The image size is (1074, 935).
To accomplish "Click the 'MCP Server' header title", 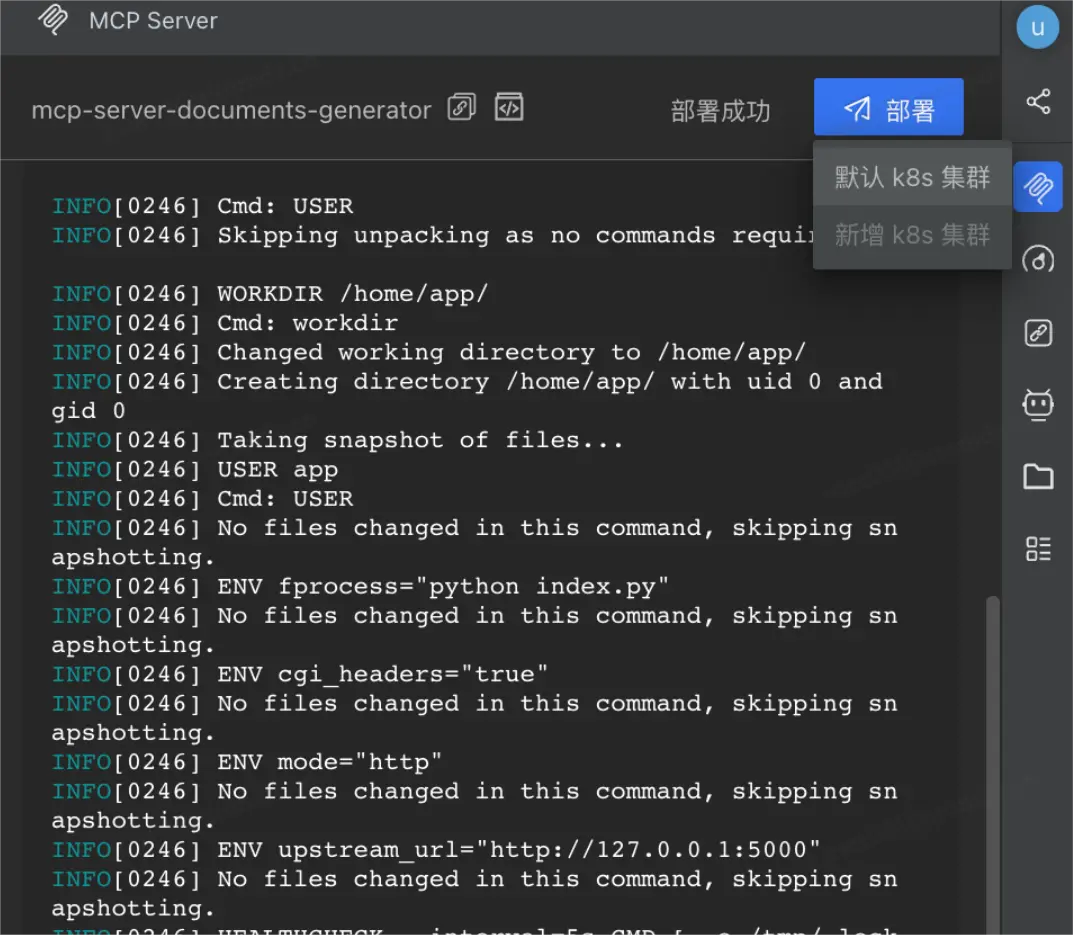I will [153, 21].
